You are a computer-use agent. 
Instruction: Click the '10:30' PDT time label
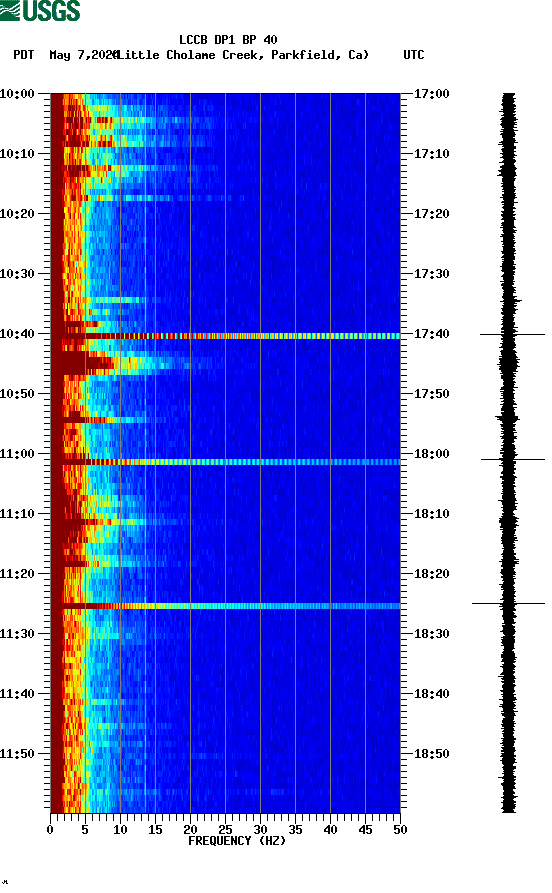point(17,274)
